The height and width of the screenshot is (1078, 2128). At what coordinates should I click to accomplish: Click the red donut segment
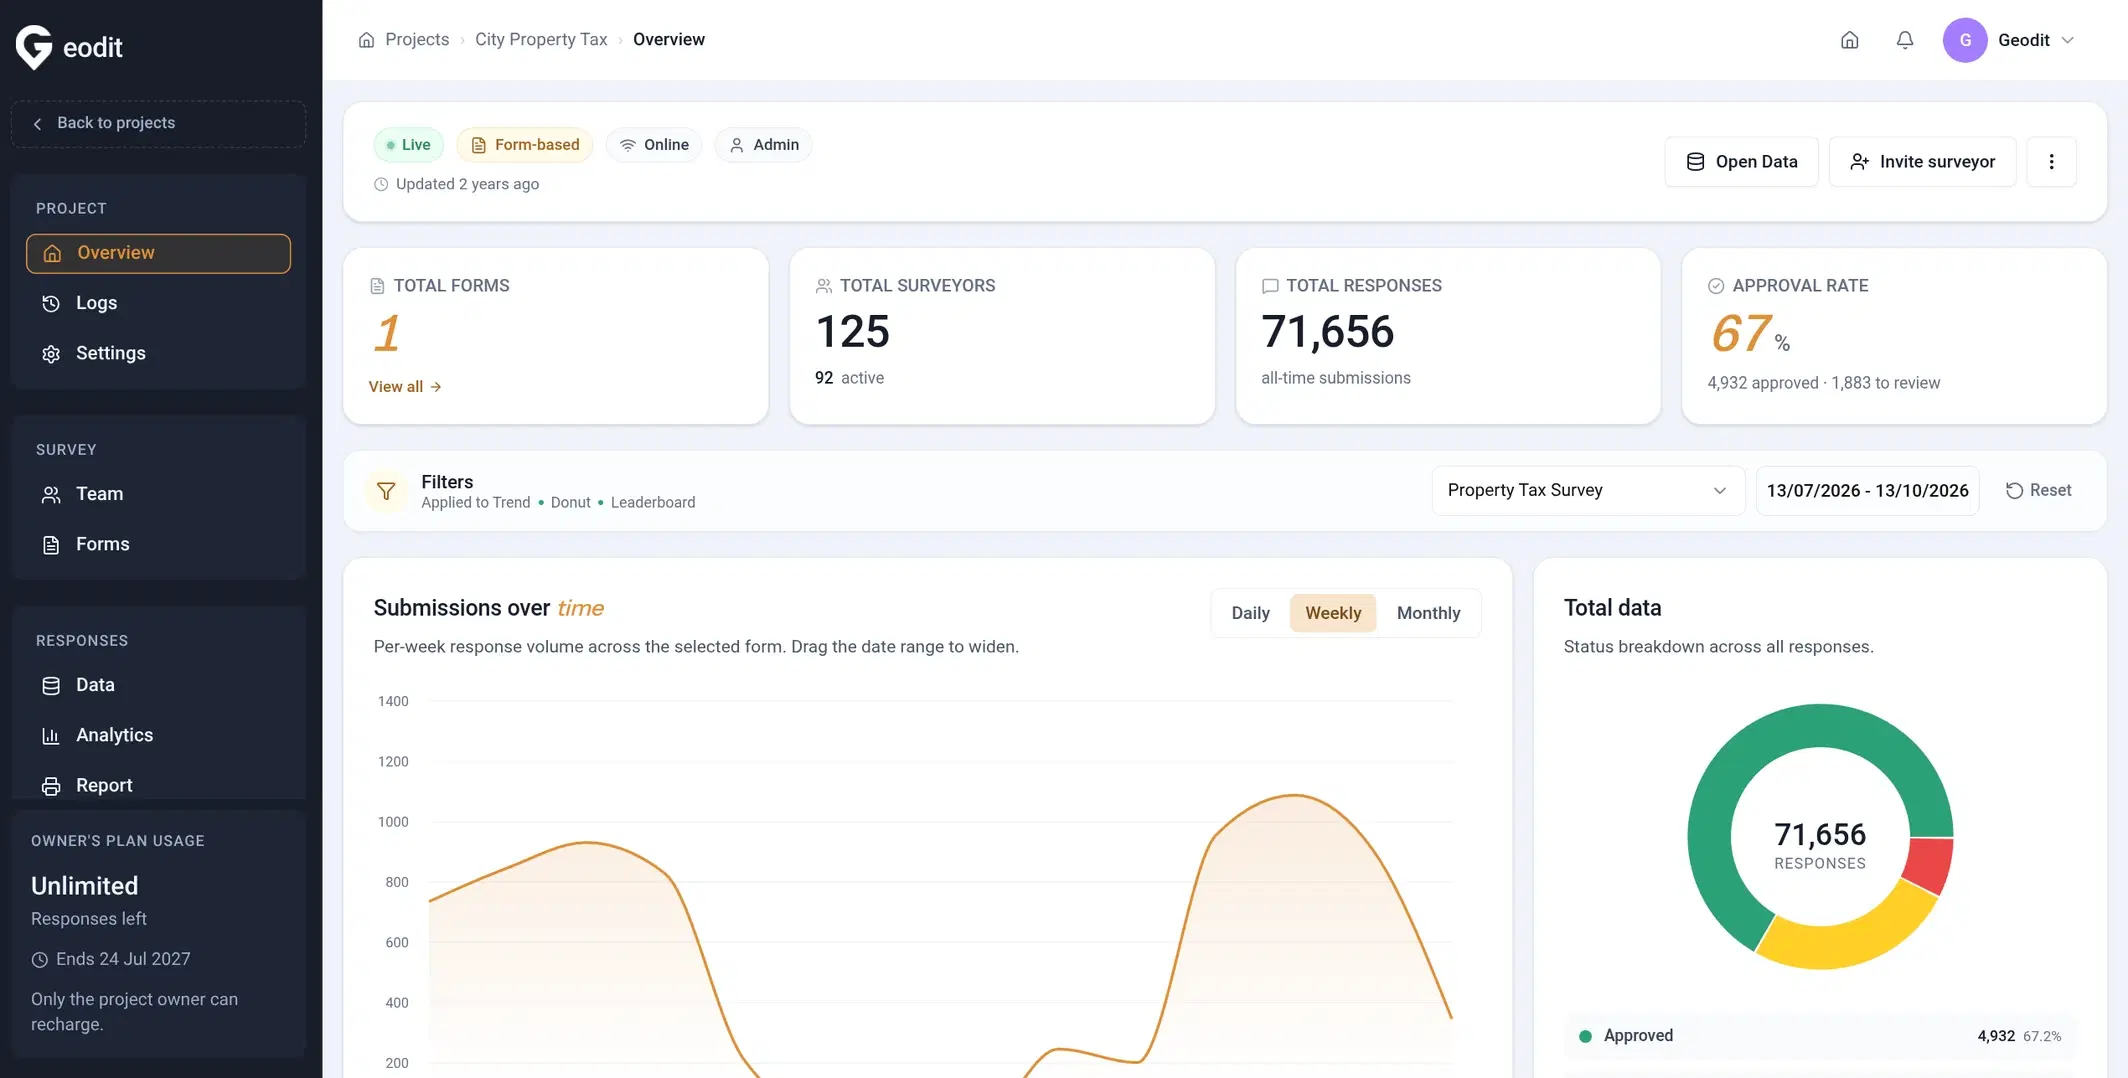tap(1929, 864)
